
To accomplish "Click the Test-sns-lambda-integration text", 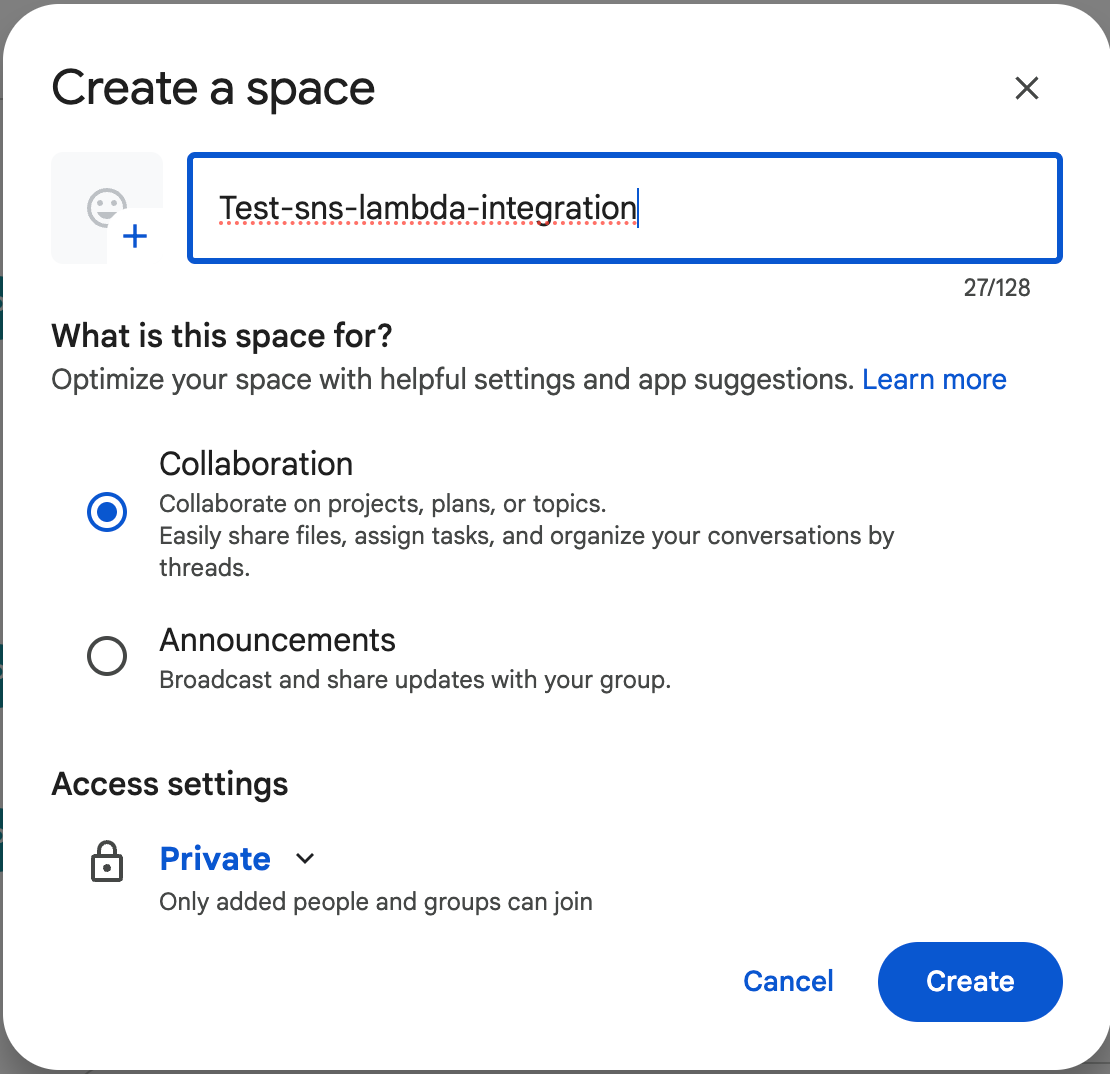I will pyautogui.click(x=428, y=208).
